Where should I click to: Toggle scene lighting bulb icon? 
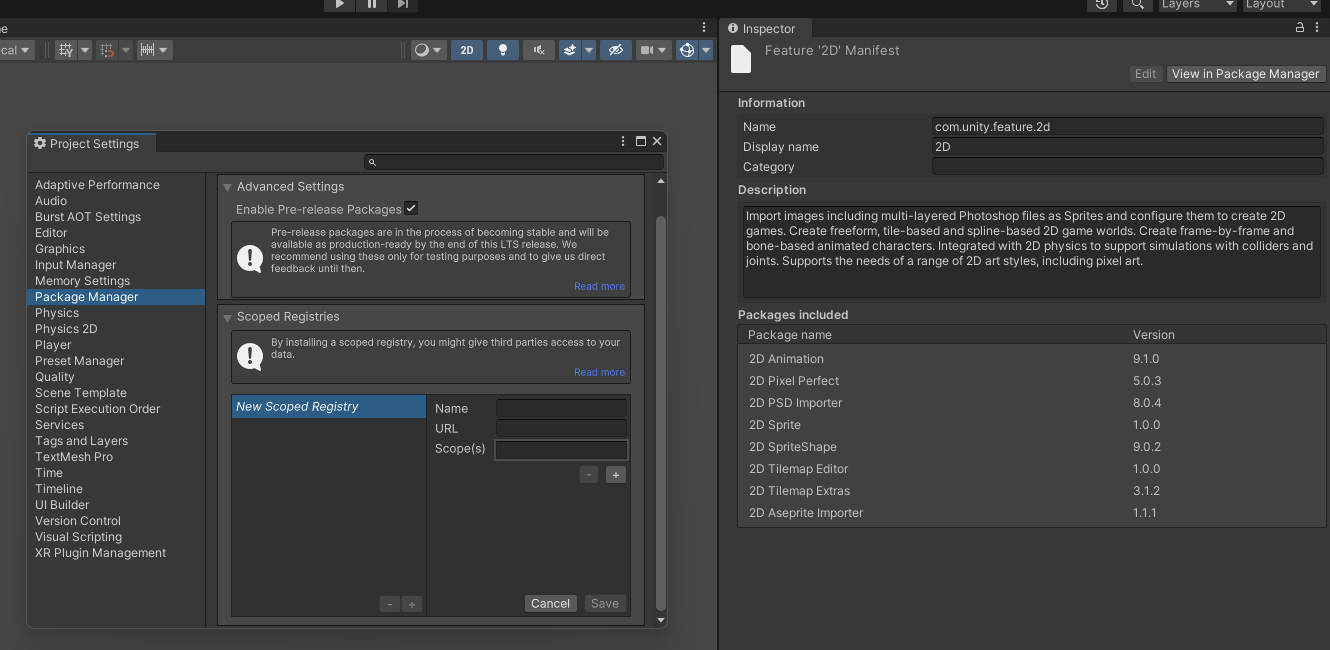tap(503, 50)
